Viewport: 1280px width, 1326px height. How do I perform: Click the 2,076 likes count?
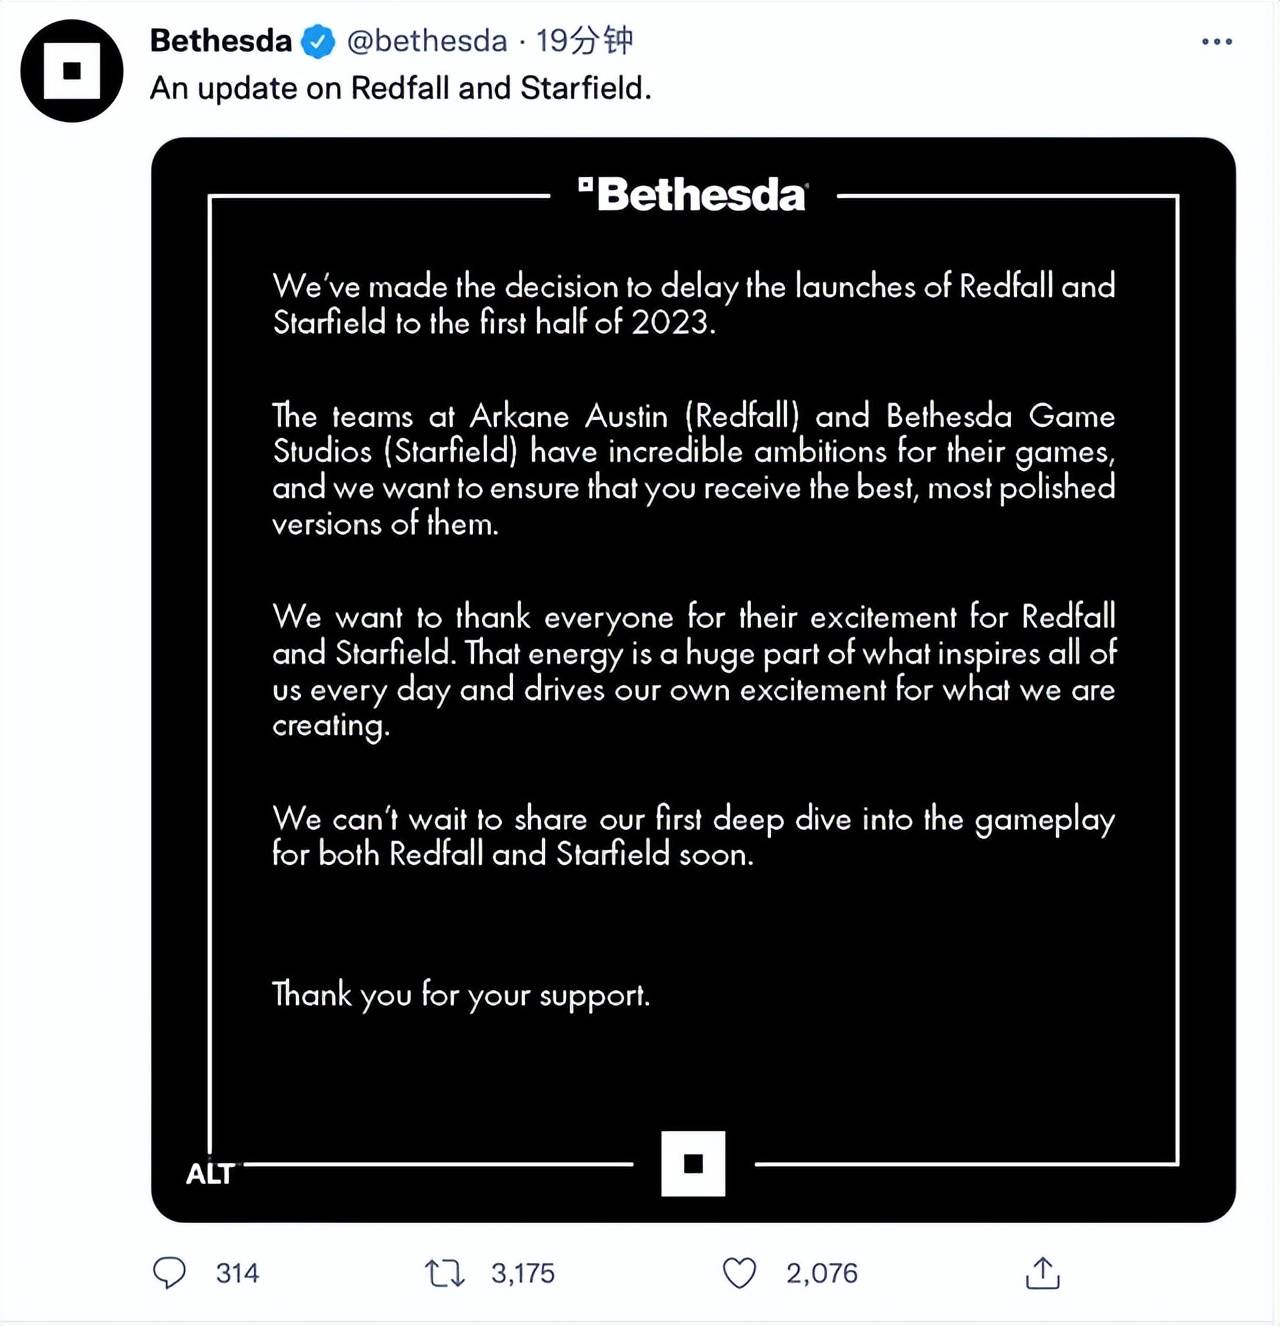pyautogui.click(x=821, y=1273)
